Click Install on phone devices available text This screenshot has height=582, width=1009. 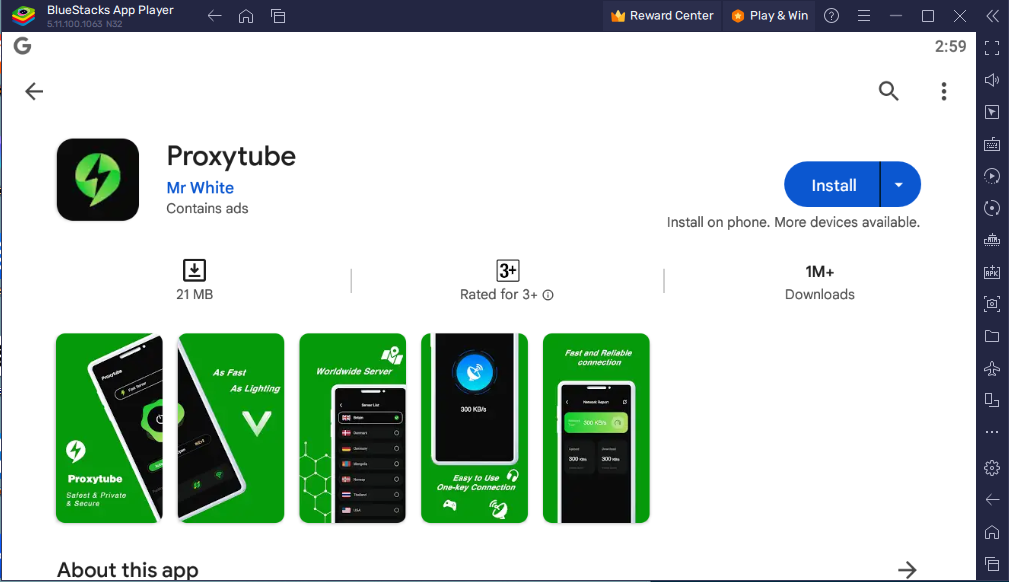click(x=793, y=222)
